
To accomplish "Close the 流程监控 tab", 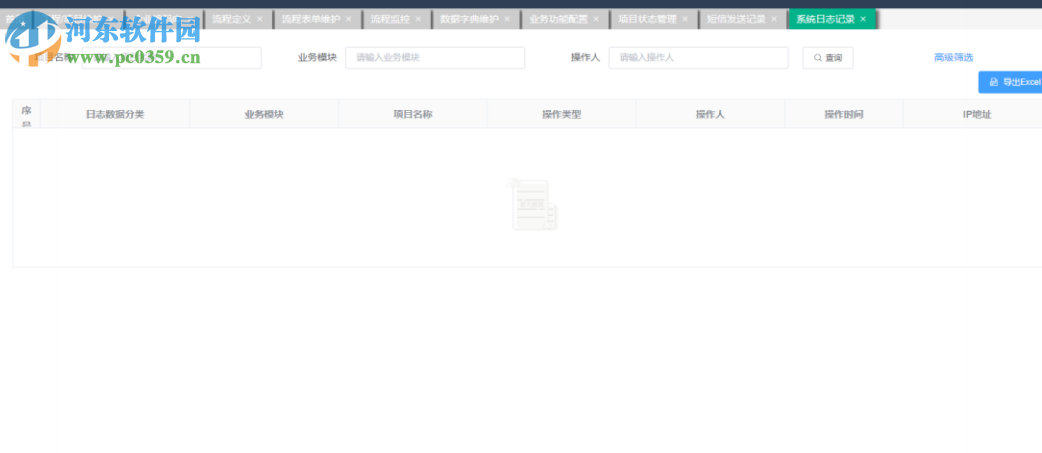I will coord(418,19).
